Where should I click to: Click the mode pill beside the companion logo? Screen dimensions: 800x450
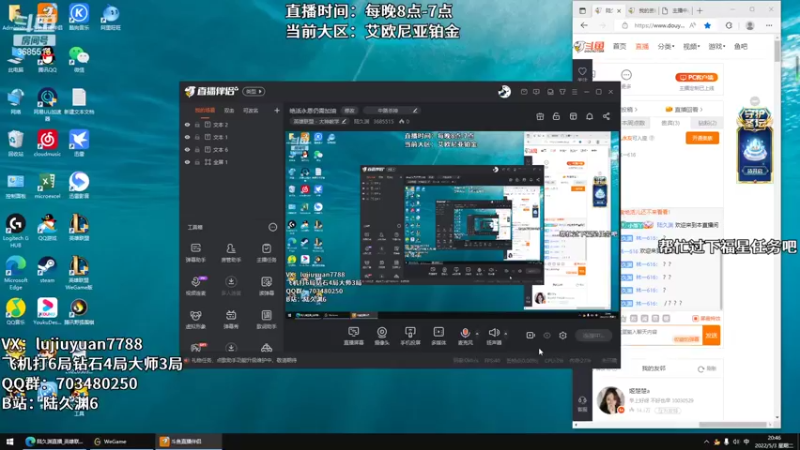click(x=254, y=91)
